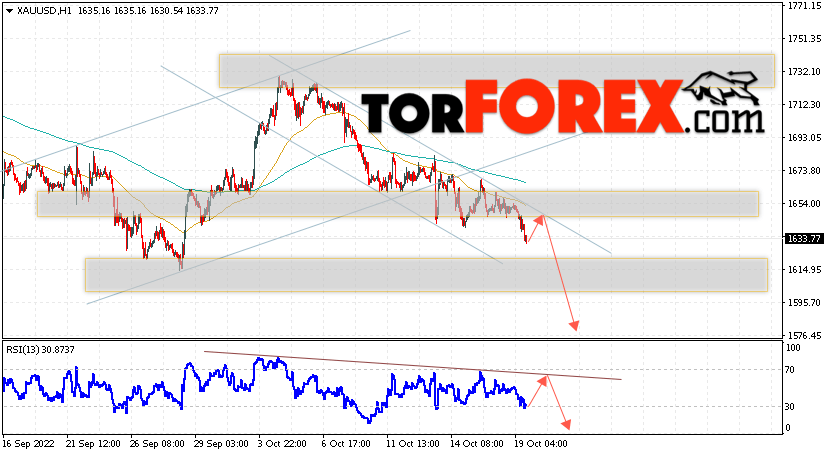Click the 19 Oct 04:00 time label
Image resolution: width=828 pixels, height=455 pixels.
pos(541,444)
